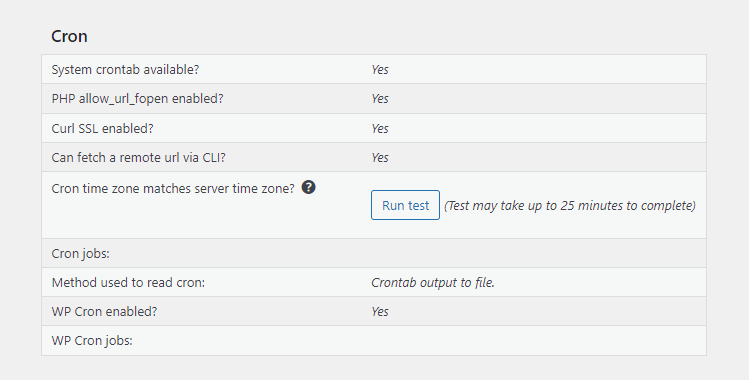749x380 pixels.
Task: Click the Yes value for System crontab
Action: pos(380,69)
